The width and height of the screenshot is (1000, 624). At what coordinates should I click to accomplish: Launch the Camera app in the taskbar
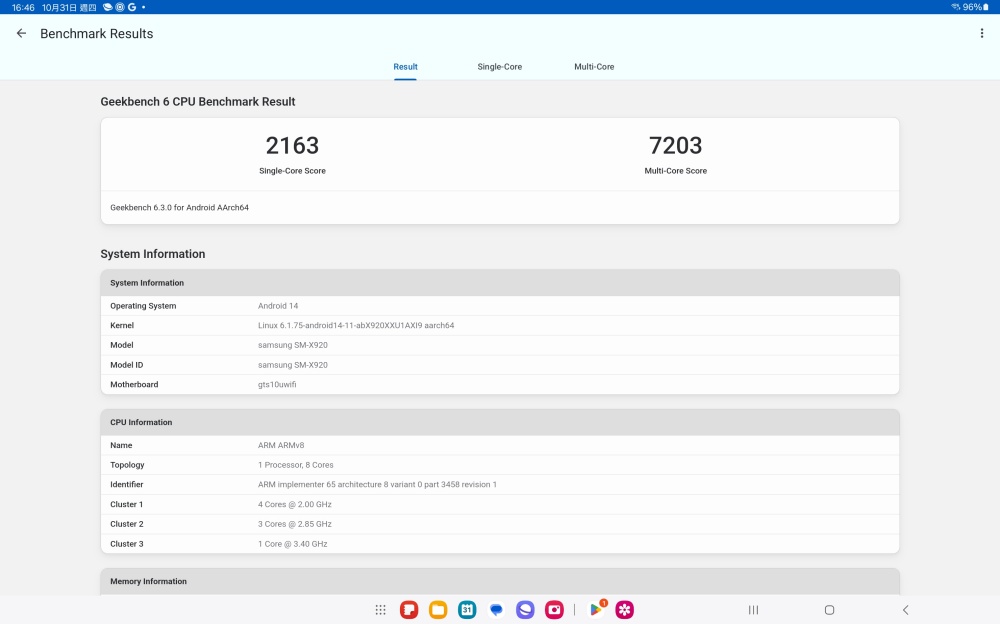(554, 610)
